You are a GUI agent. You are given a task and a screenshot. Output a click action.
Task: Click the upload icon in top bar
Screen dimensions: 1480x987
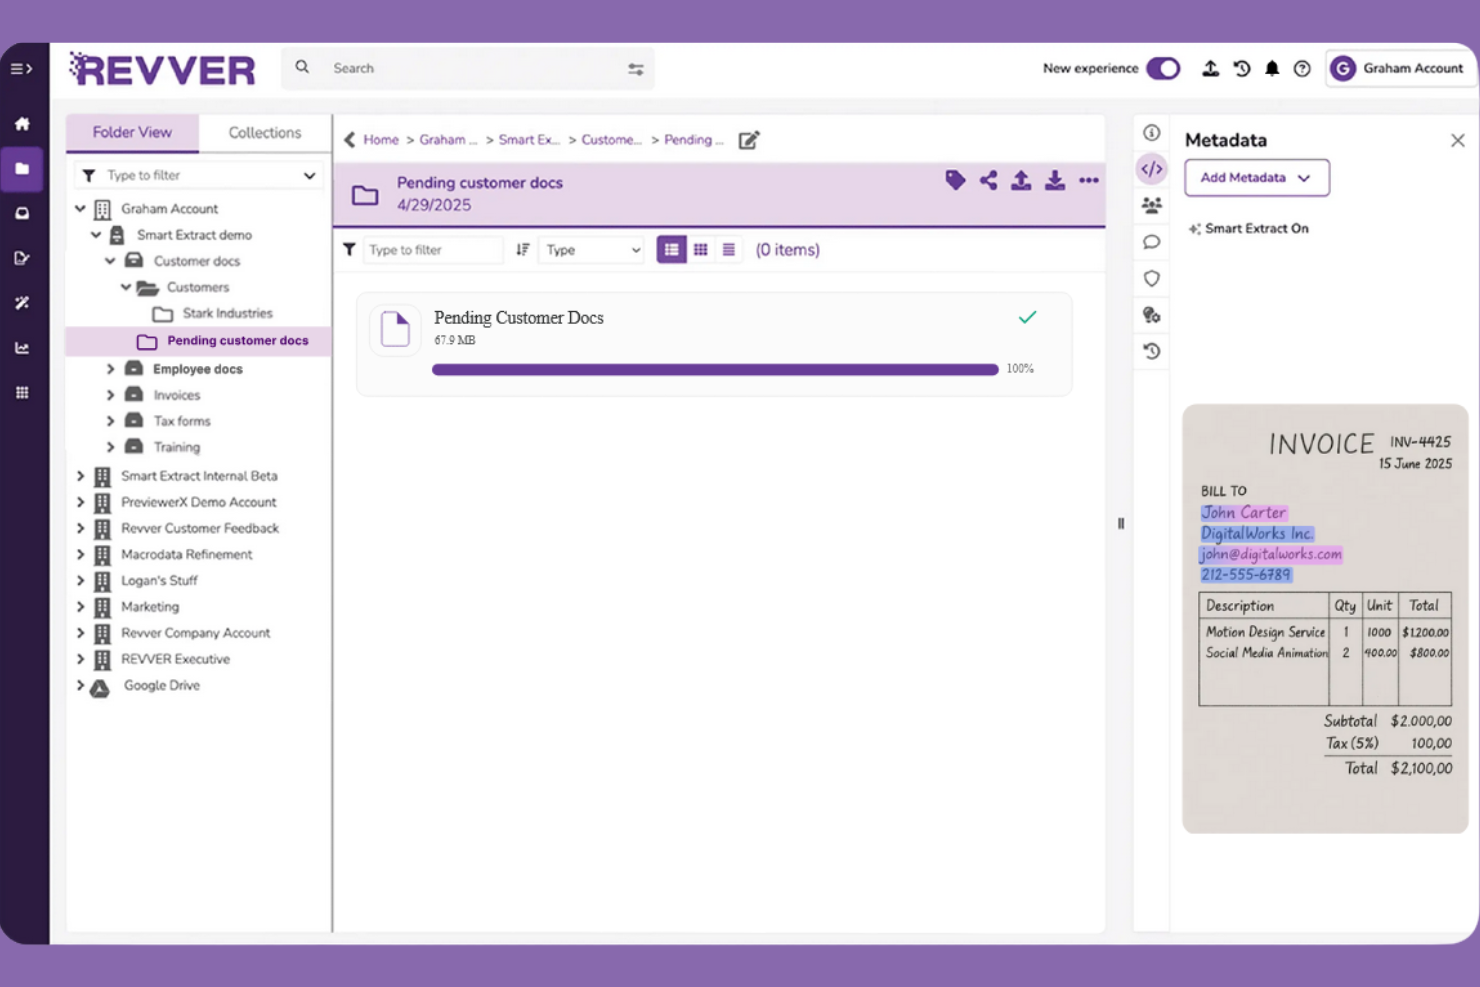click(x=1210, y=68)
